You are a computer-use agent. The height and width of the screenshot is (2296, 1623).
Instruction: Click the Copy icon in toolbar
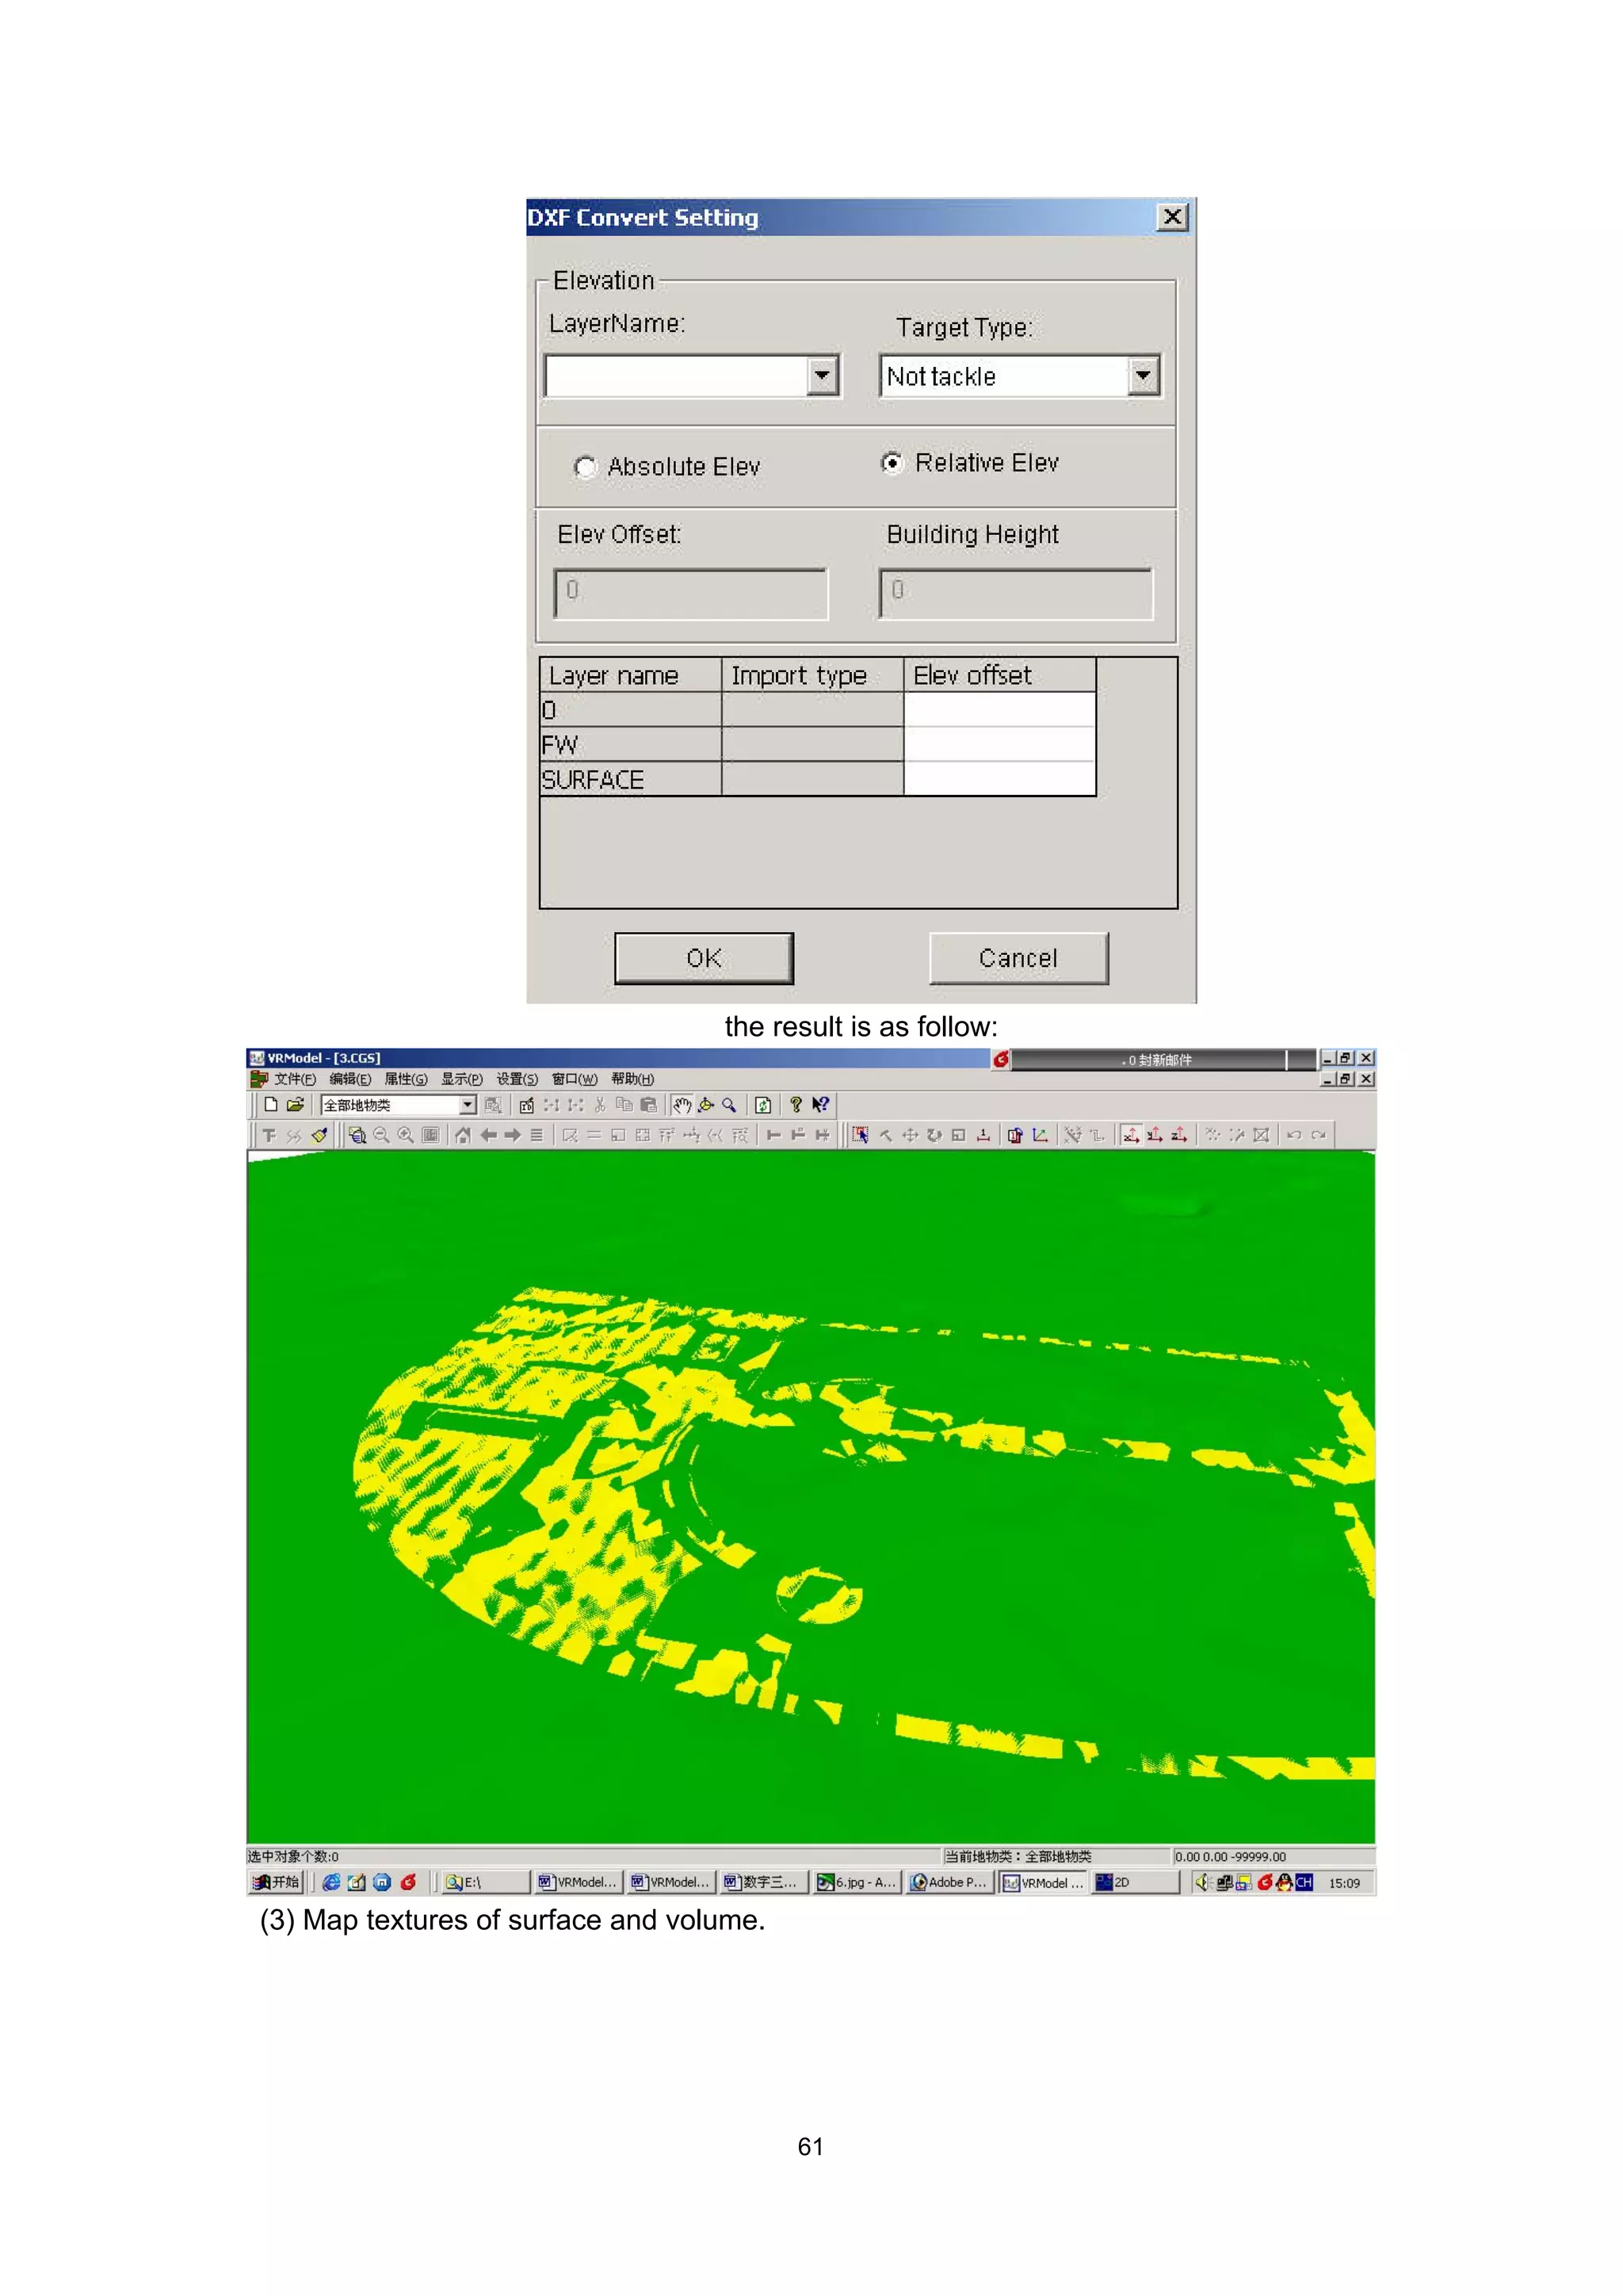coord(624,1105)
